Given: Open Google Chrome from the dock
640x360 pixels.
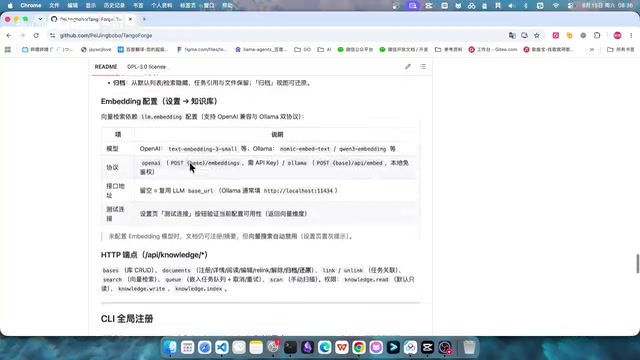Looking at the screenshot, I should (x=359, y=347).
